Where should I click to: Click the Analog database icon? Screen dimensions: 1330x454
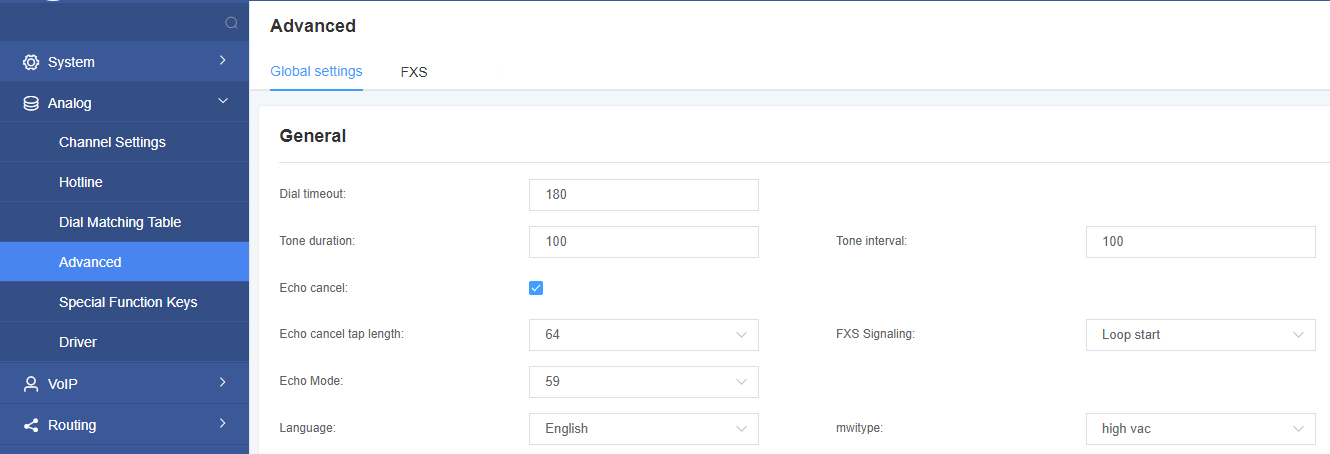pos(31,103)
